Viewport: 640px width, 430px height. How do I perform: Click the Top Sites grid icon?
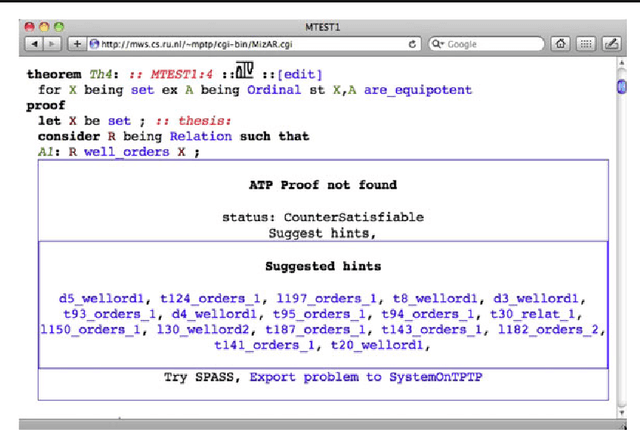tap(586, 44)
